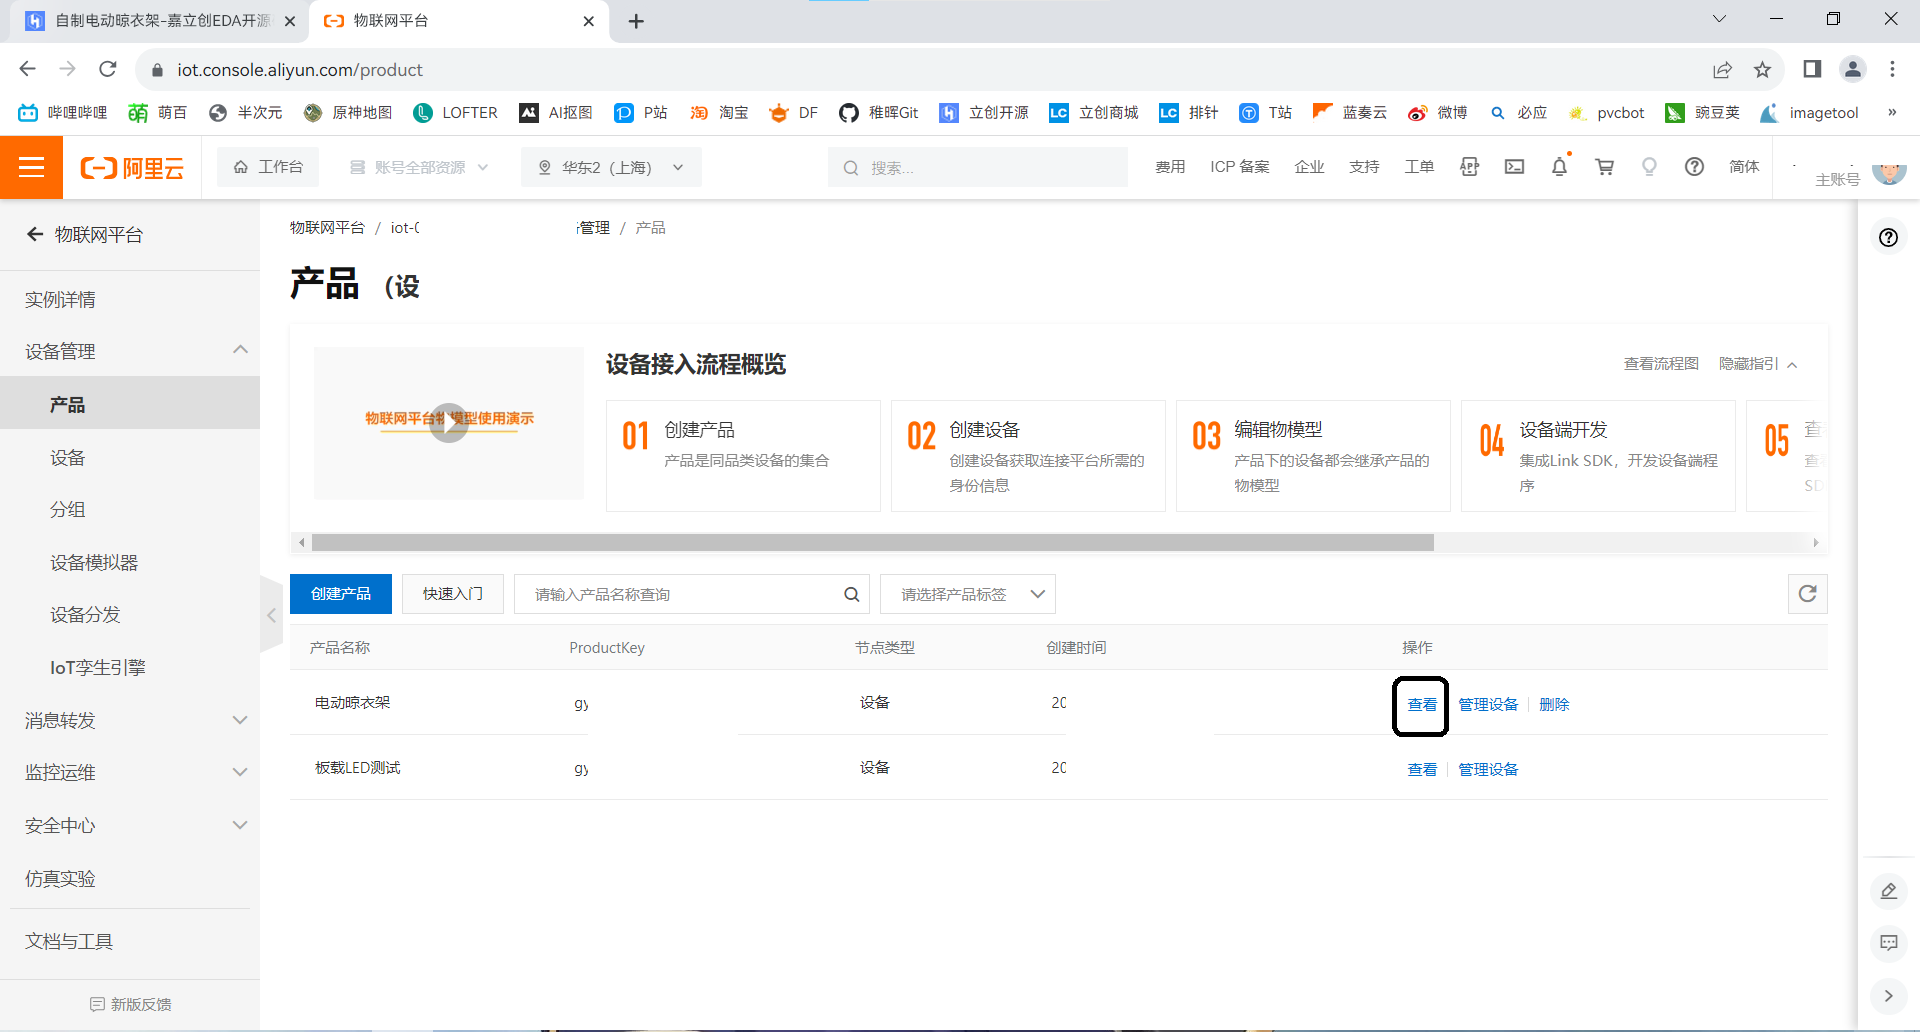Open 设备模拟器 in the sidebar
The width and height of the screenshot is (1920, 1032).
coord(94,562)
